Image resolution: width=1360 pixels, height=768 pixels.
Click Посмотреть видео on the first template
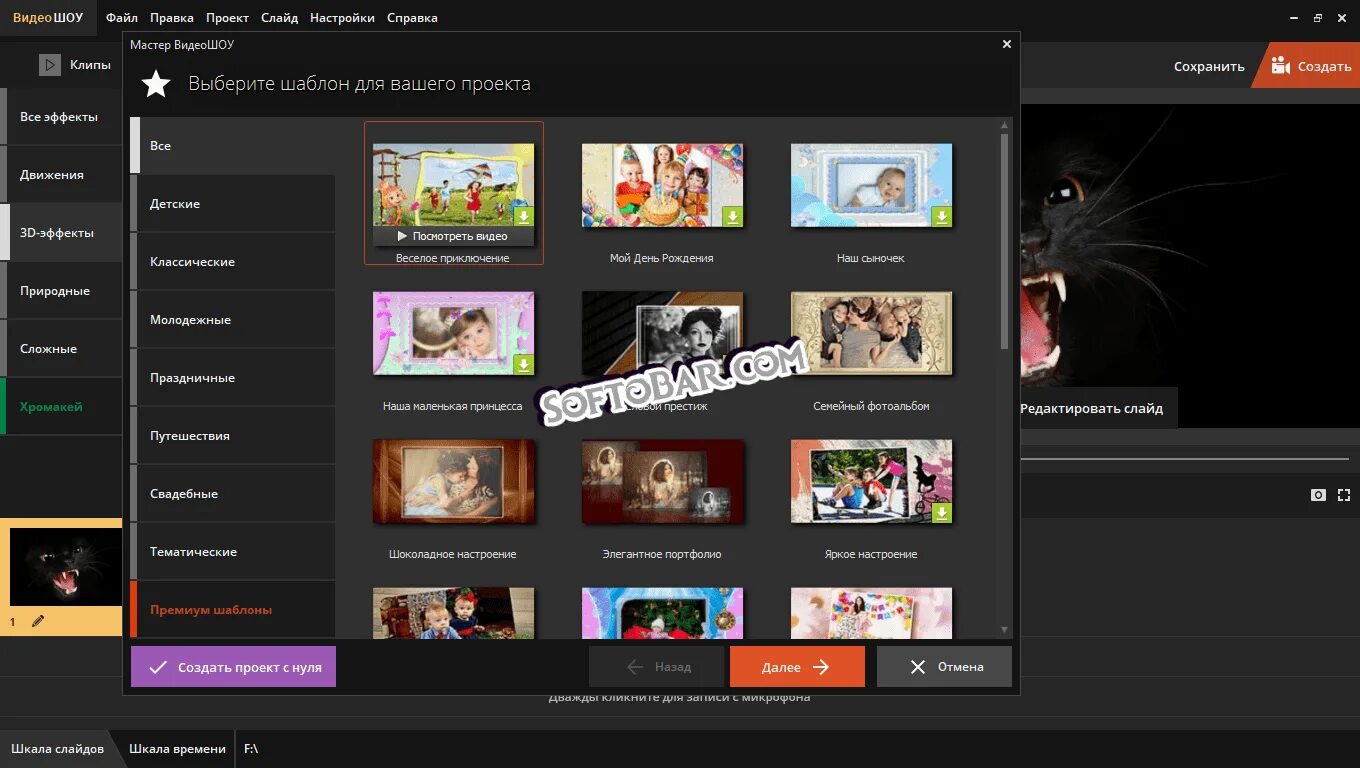pos(453,236)
